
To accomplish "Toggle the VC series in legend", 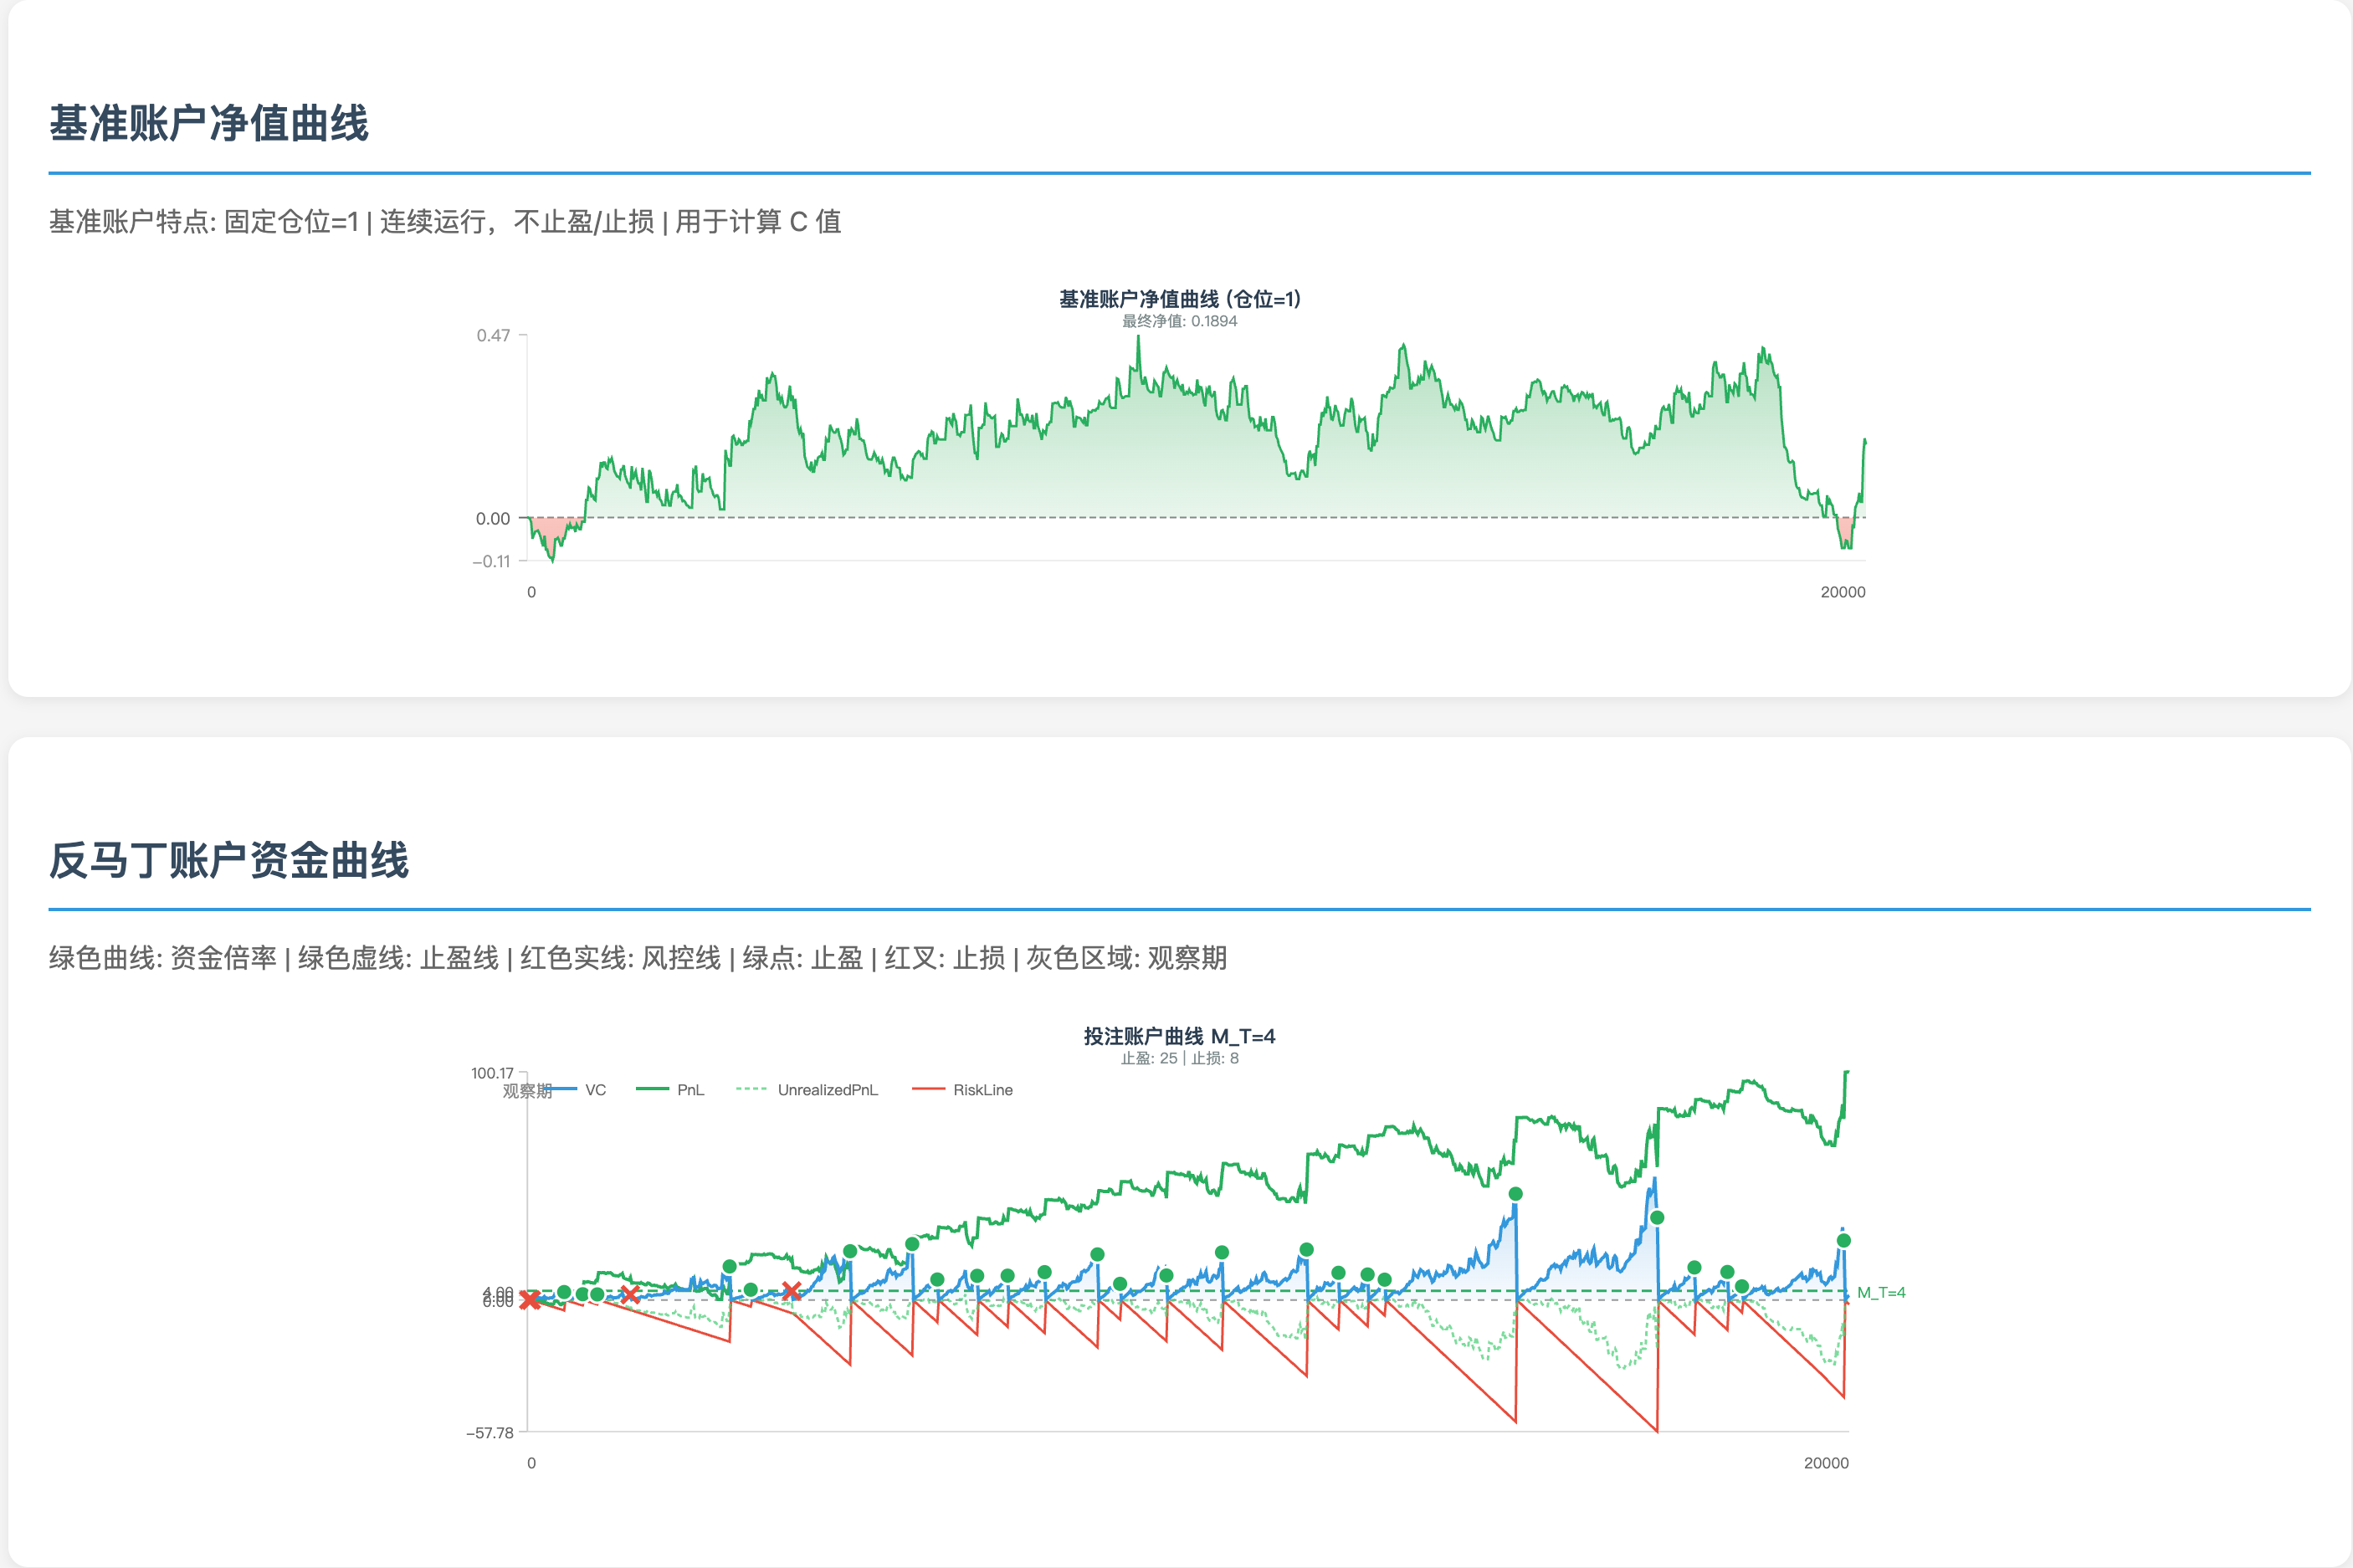I will pyautogui.click(x=595, y=1090).
